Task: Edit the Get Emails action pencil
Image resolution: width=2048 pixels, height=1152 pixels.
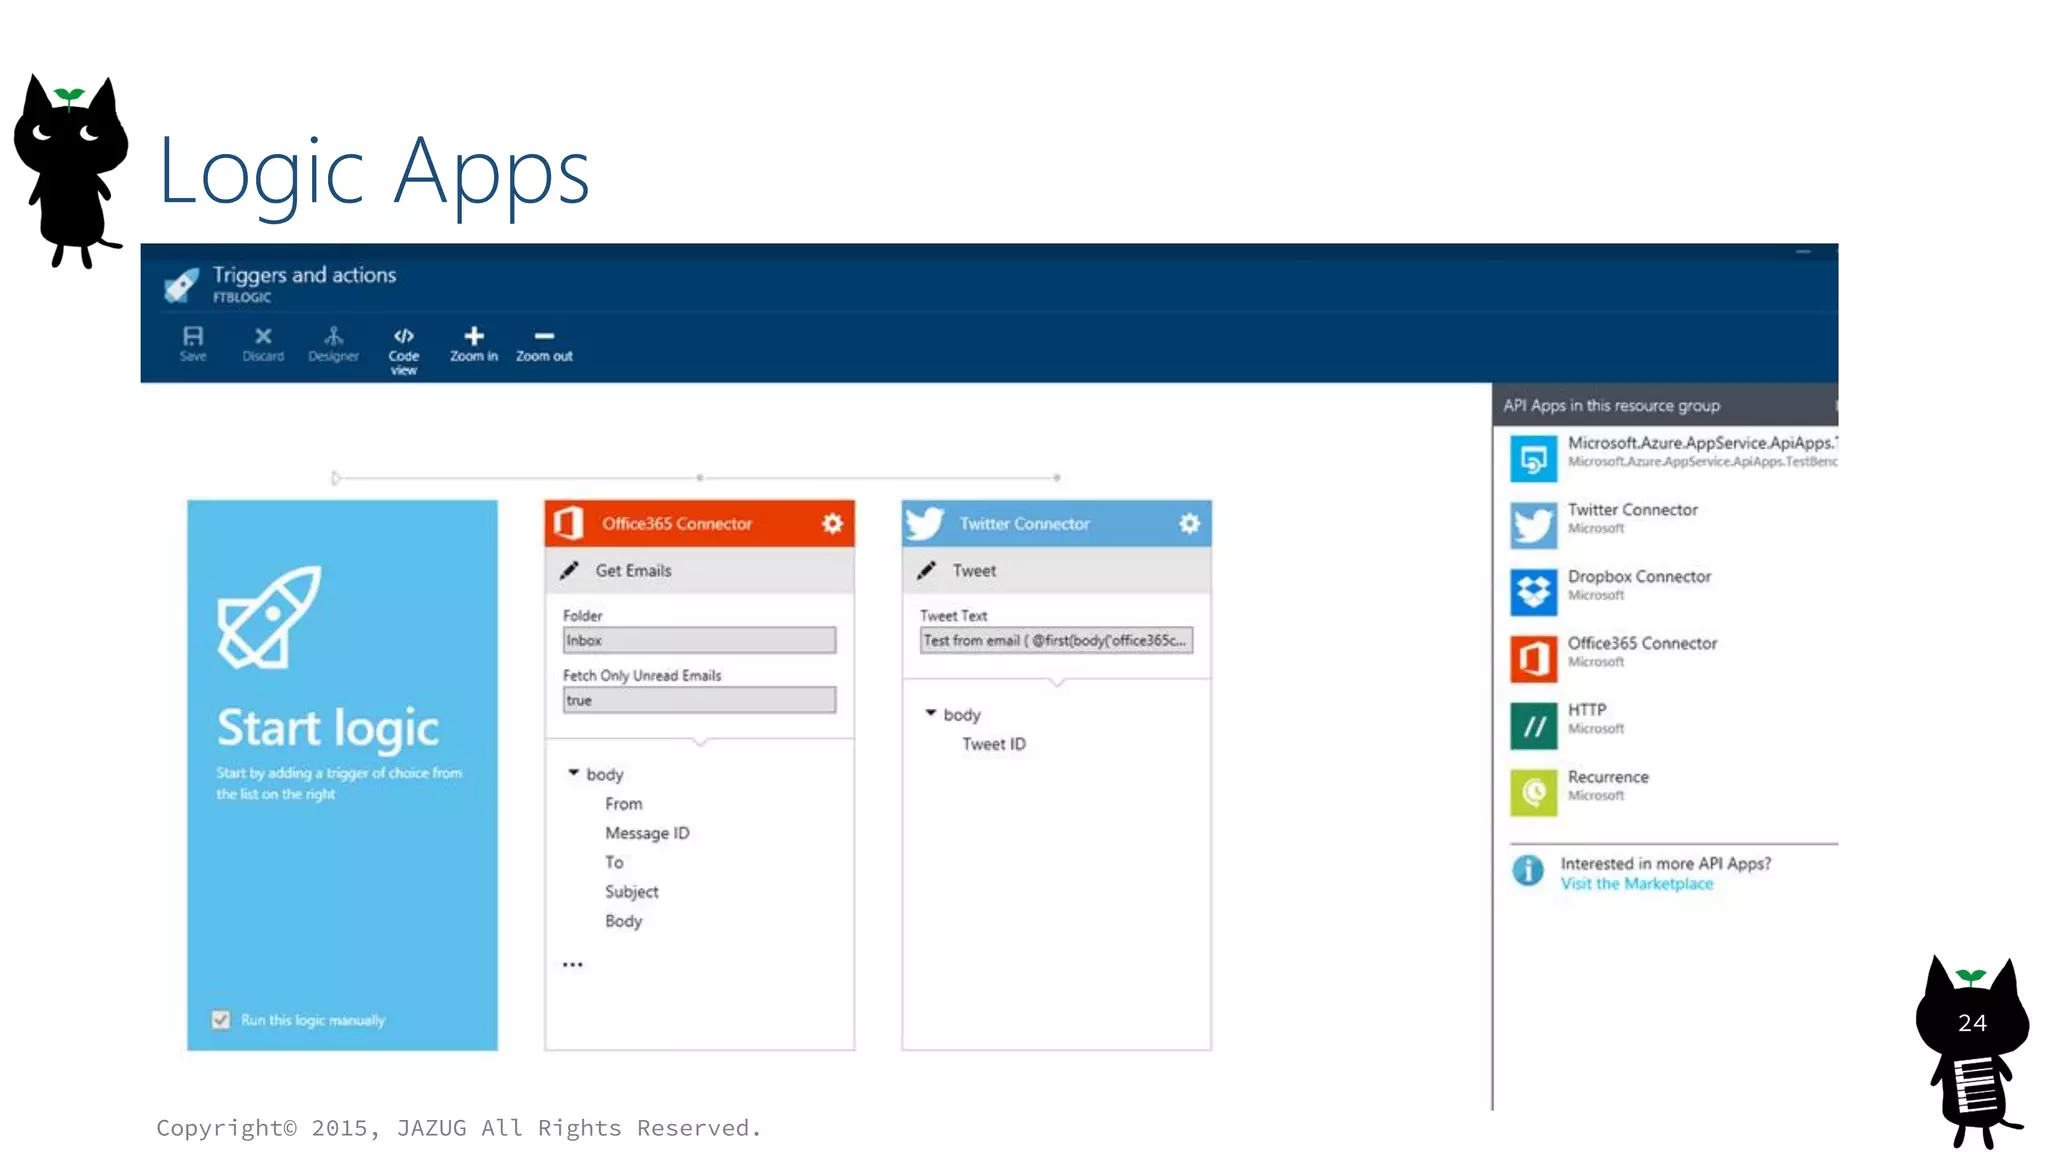Action: point(569,570)
